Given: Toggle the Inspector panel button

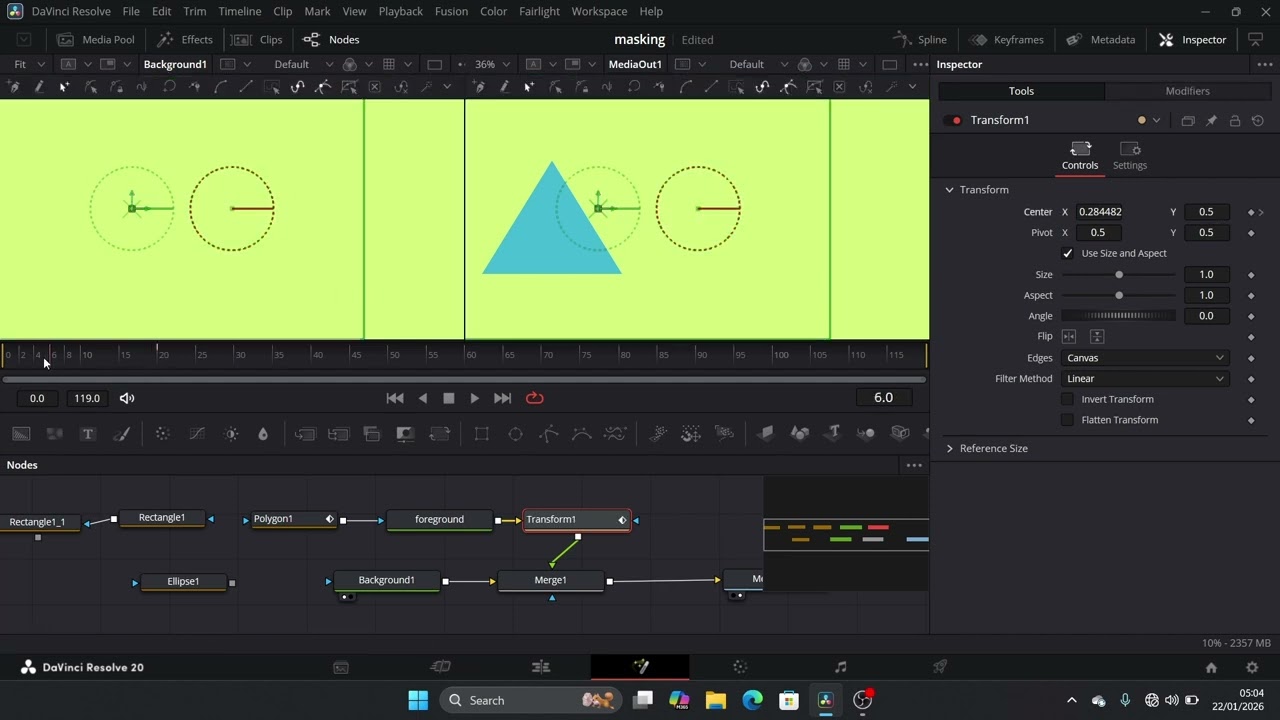Looking at the screenshot, I should click(x=1192, y=40).
